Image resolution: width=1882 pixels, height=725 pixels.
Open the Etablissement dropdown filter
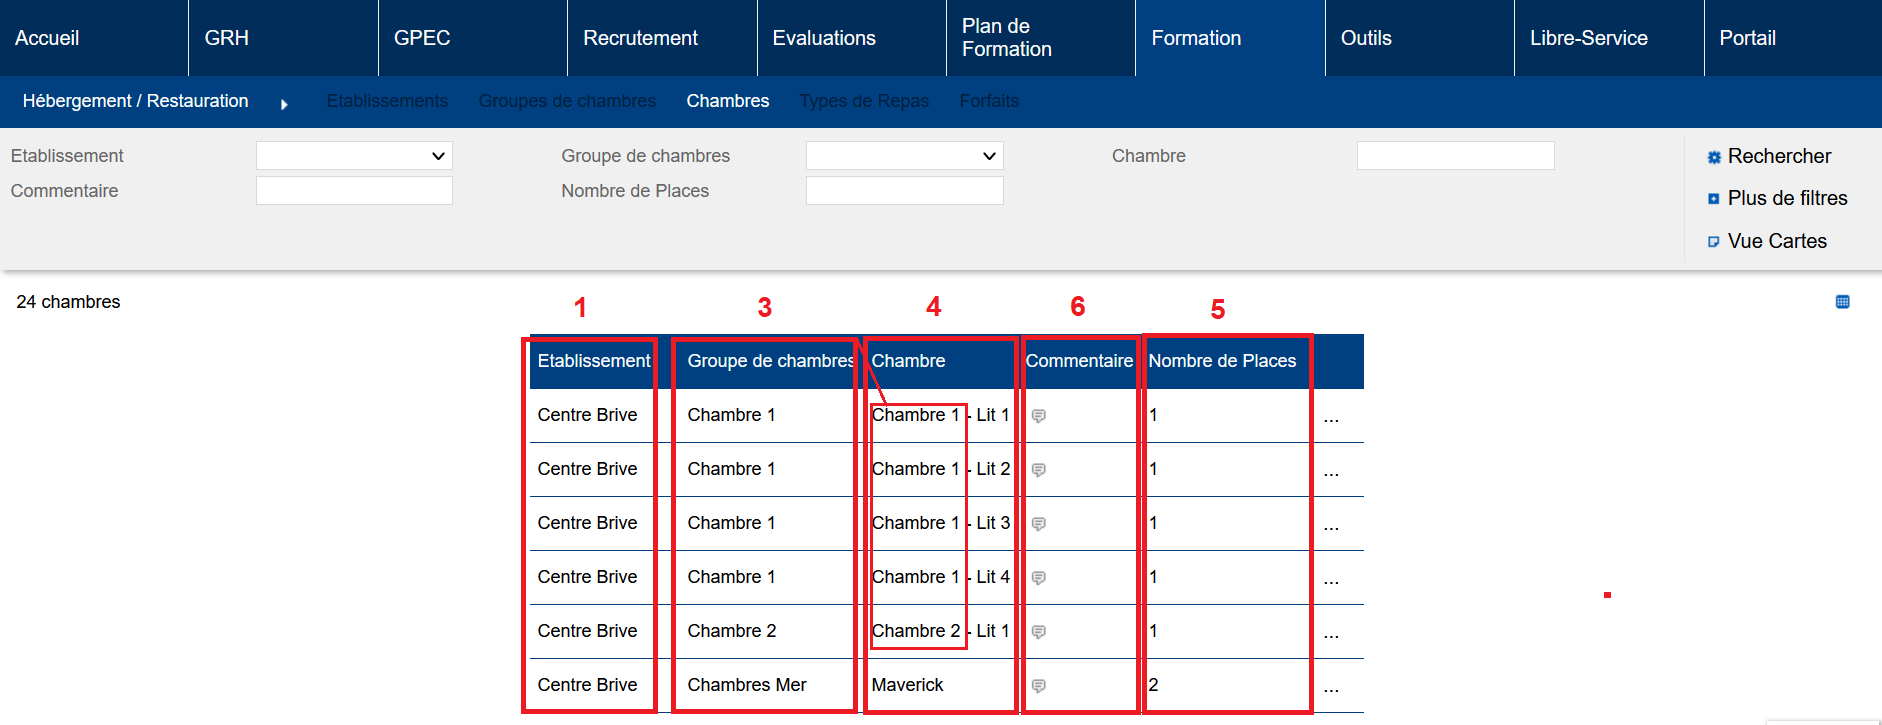coord(354,156)
